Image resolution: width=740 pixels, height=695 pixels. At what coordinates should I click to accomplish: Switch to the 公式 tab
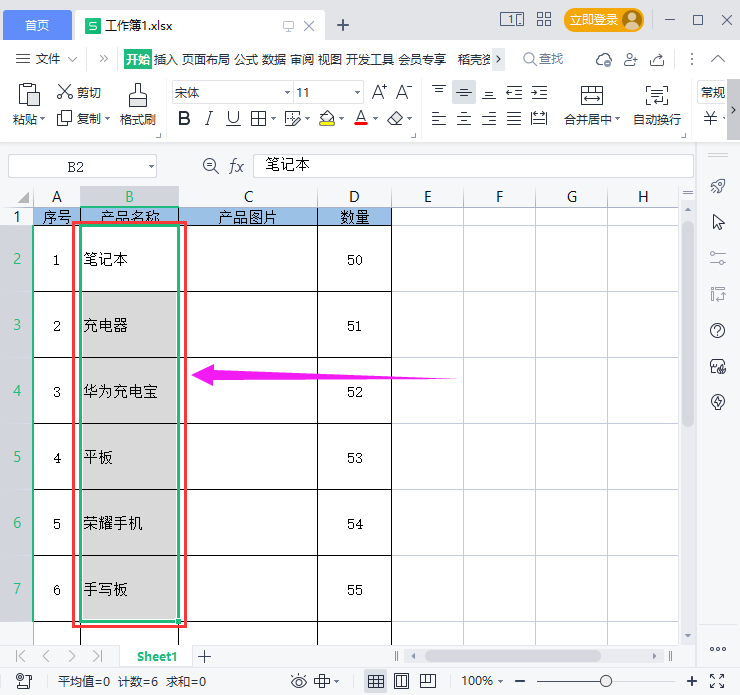tap(246, 59)
